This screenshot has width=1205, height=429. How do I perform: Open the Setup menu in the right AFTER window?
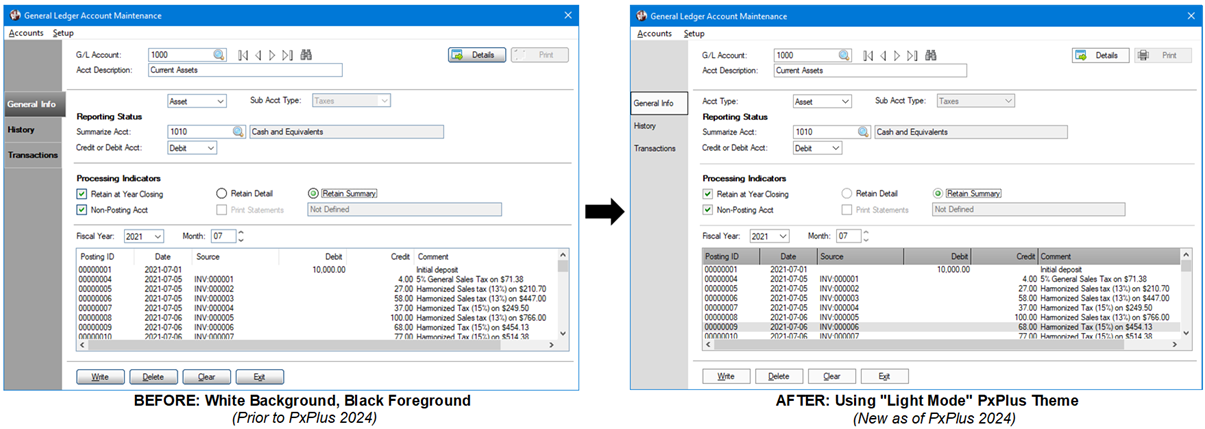coord(694,33)
